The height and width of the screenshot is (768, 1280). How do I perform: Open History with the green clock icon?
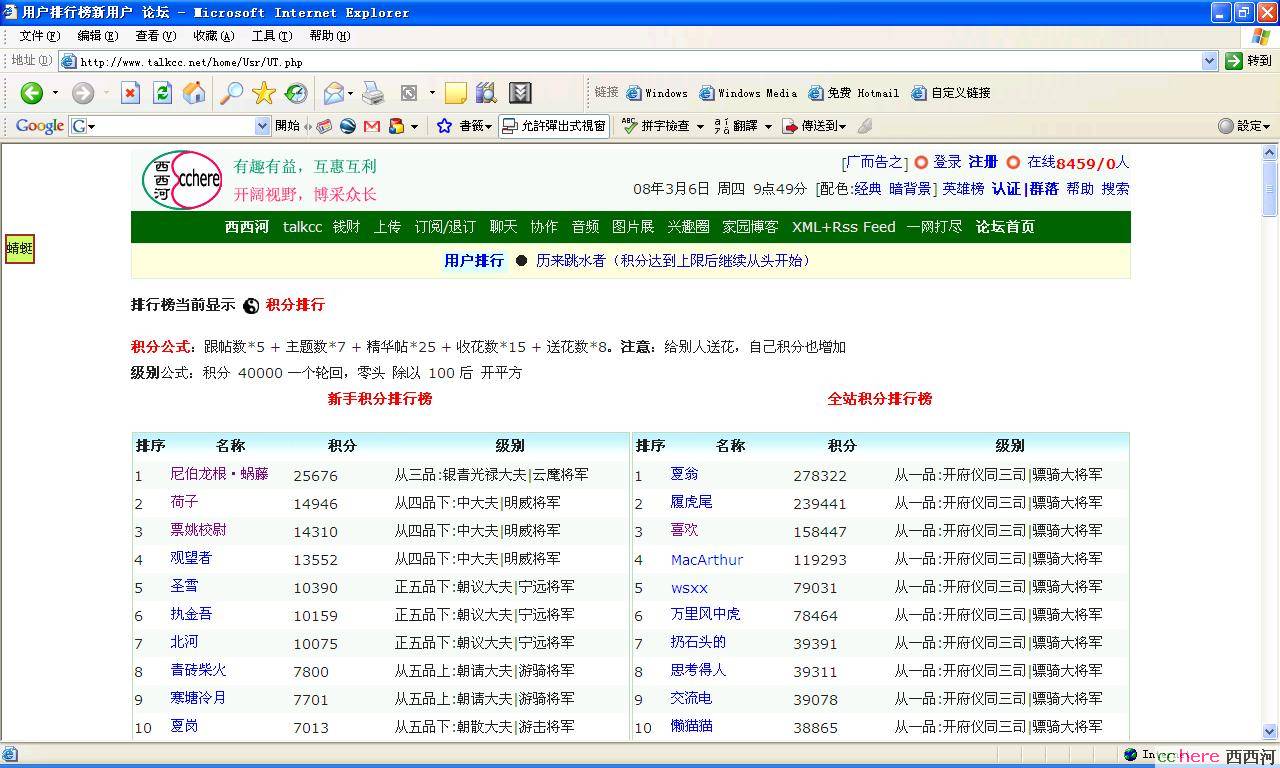pos(296,93)
